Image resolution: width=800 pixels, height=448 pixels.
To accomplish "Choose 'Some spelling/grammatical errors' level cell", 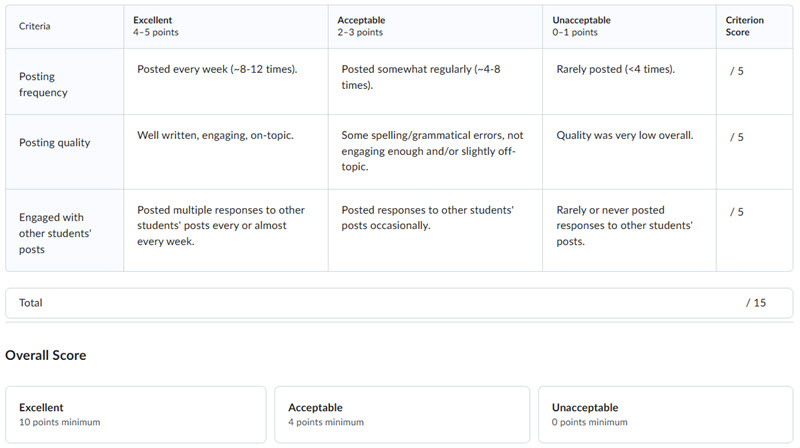I will coord(435,150).
